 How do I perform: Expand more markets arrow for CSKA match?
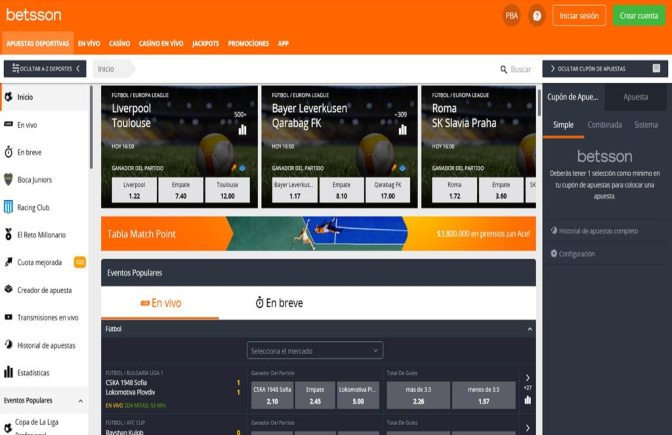click(528, 378)
